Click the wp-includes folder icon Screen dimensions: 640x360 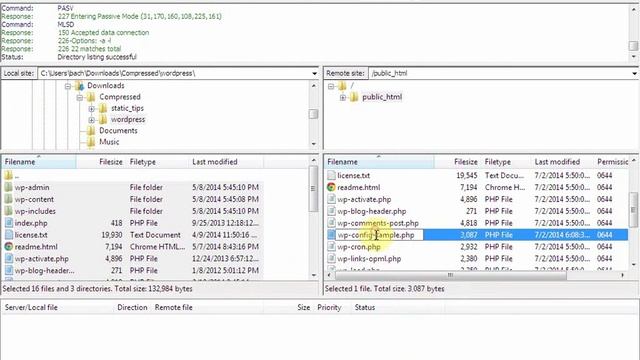(x=9, y=211)
